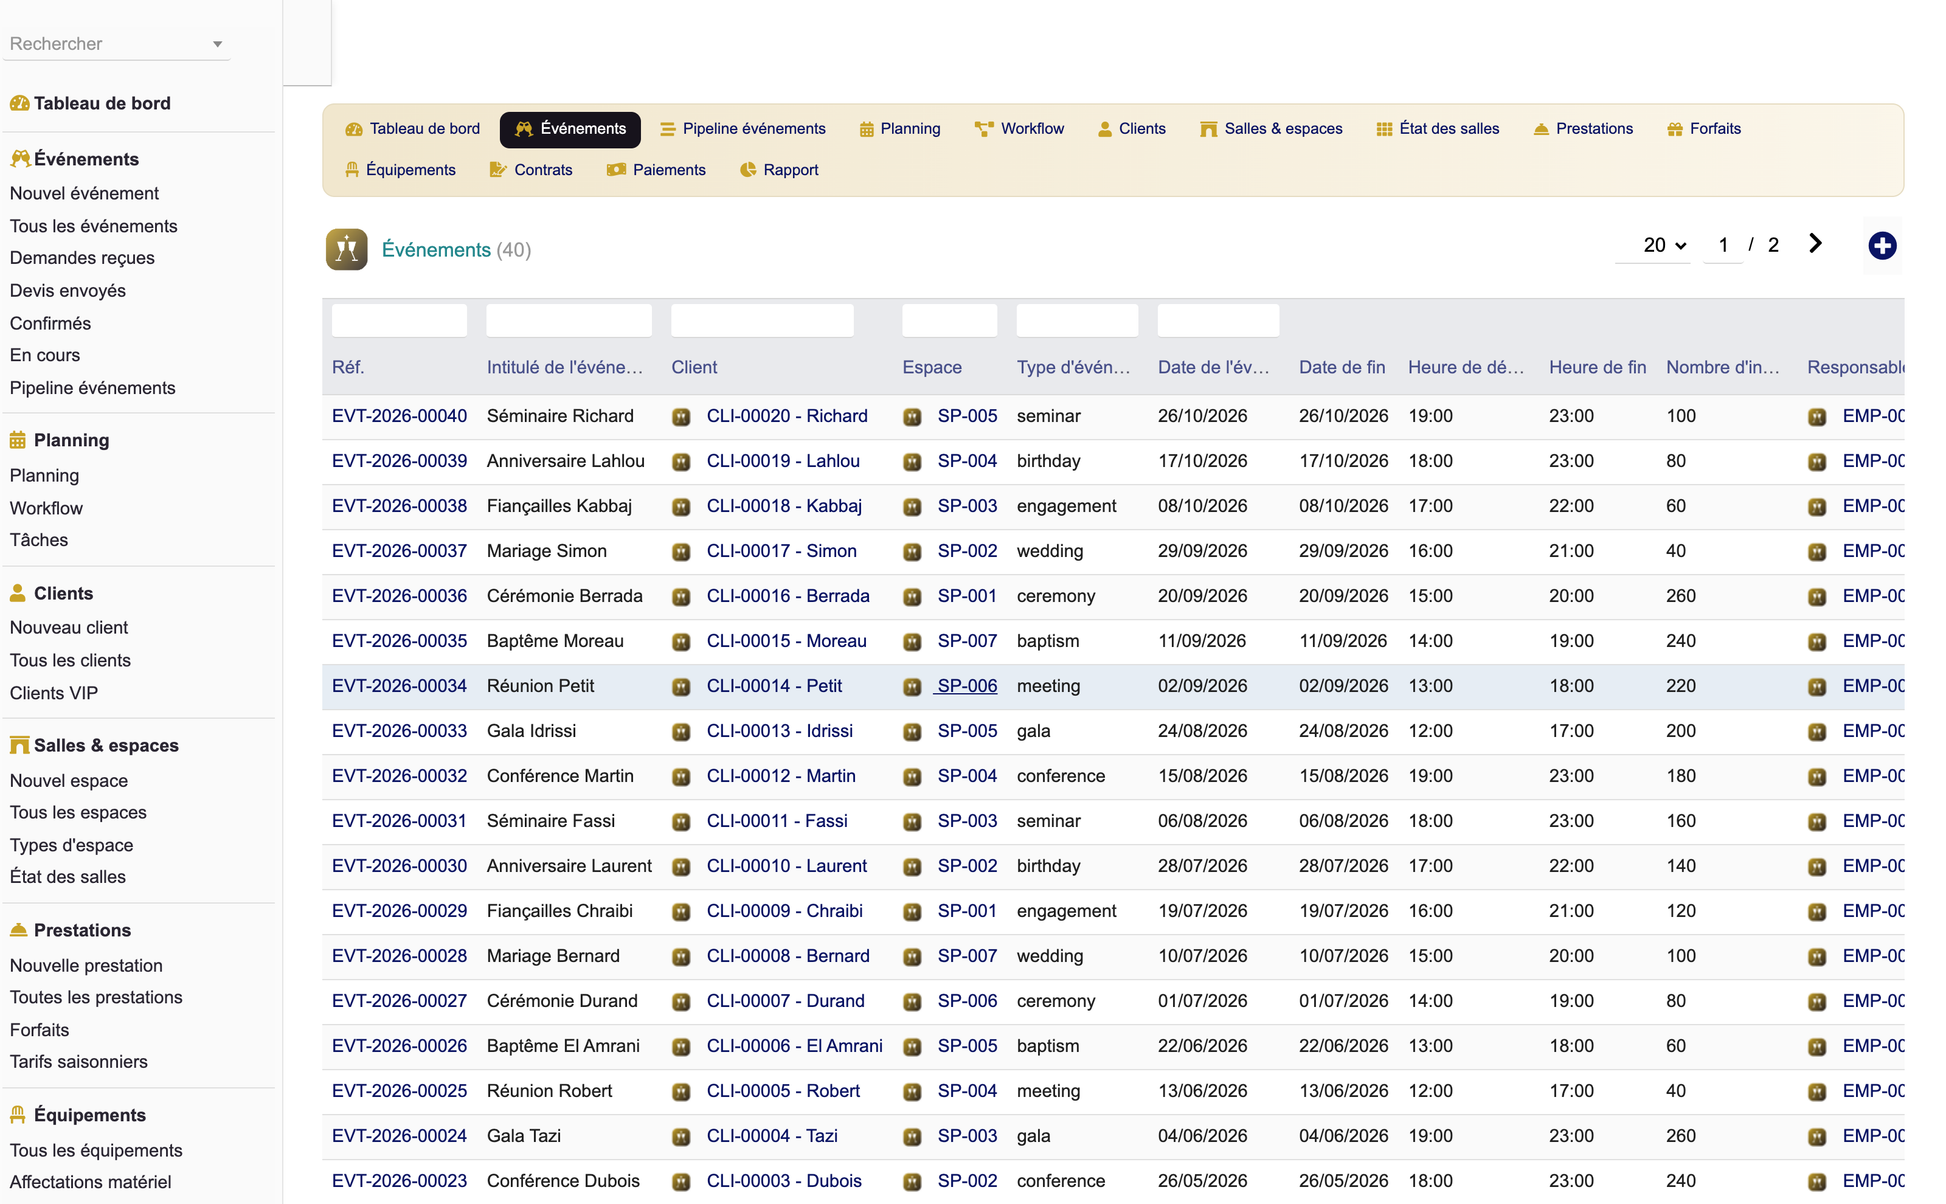The height and width of the screenshot is (1204, 1946).
Task: Click the Date de l'événement filter field
Action: tap(1218, 320)
